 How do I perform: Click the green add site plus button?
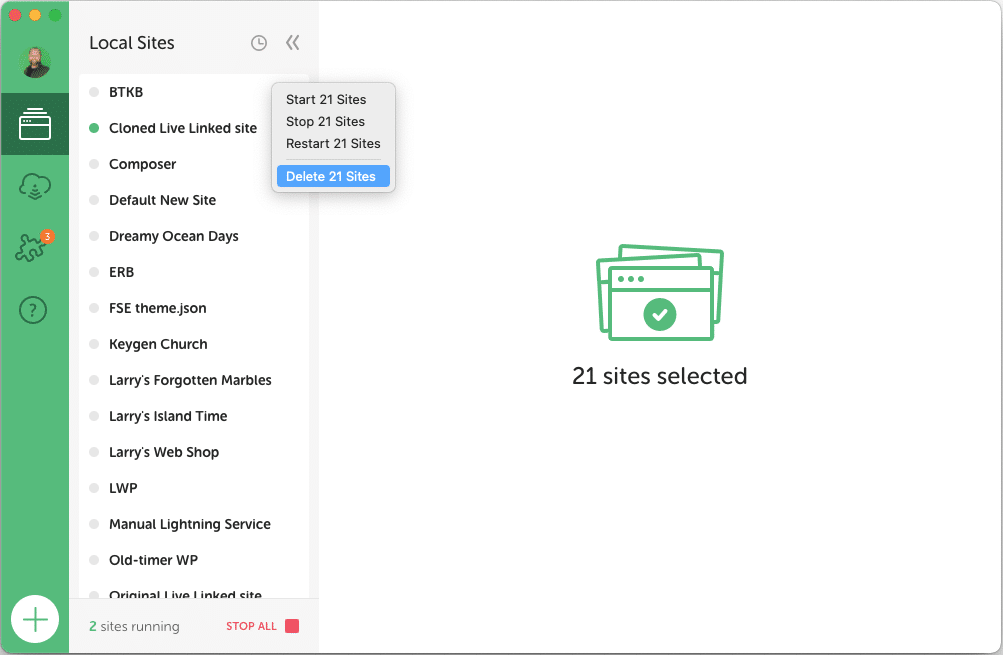click(35, 620)
